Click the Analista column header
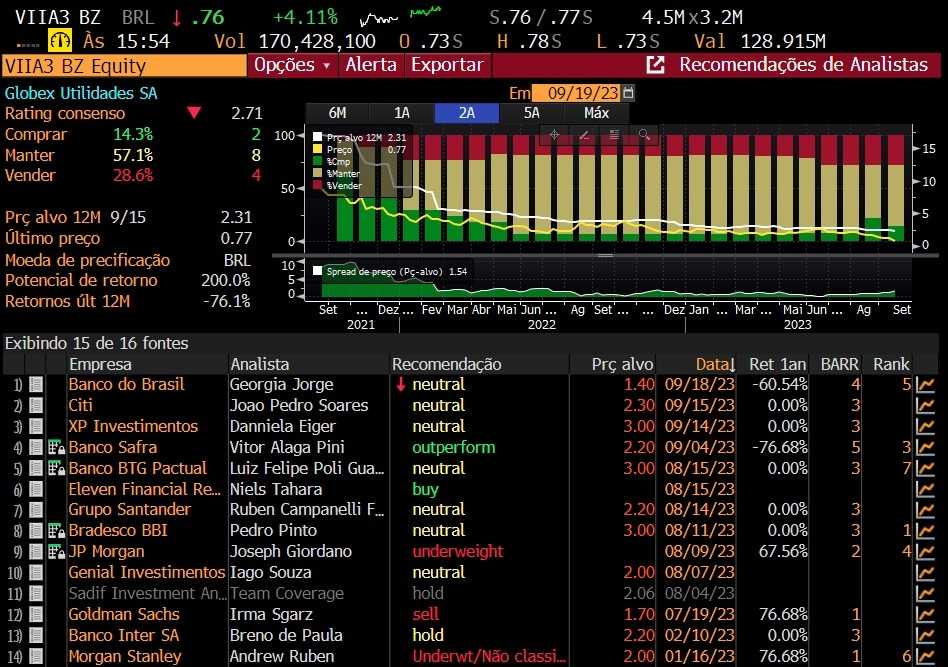This screenshot has height=667, width=948. coord(260,365)
